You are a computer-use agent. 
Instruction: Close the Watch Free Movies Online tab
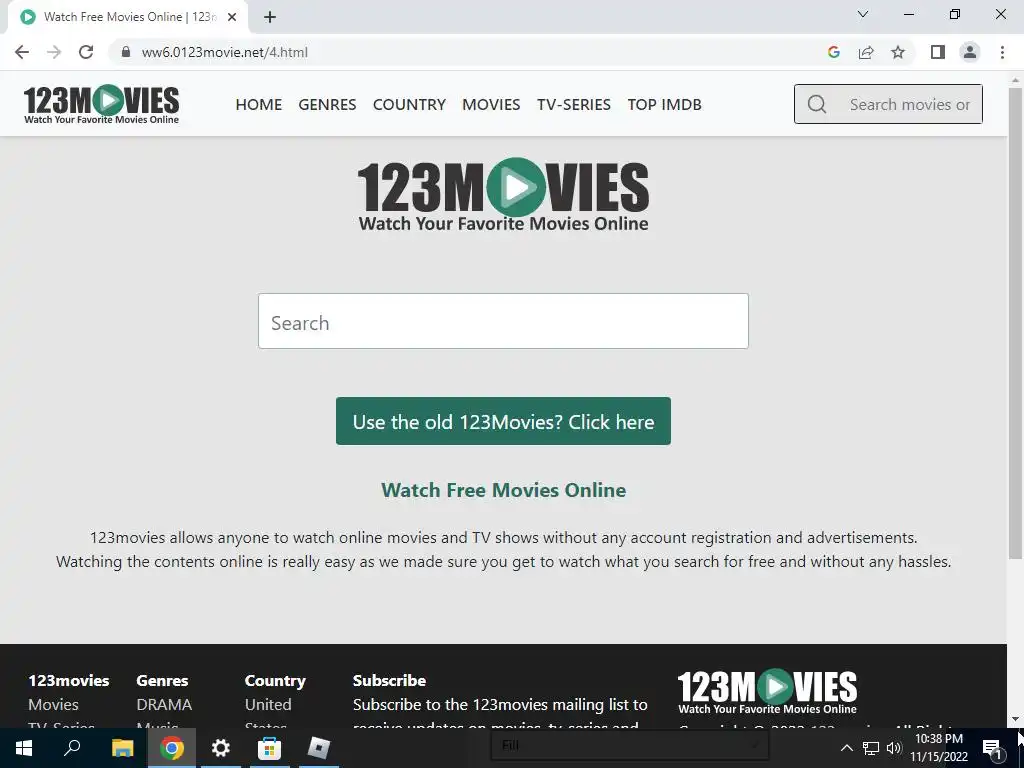232,17
